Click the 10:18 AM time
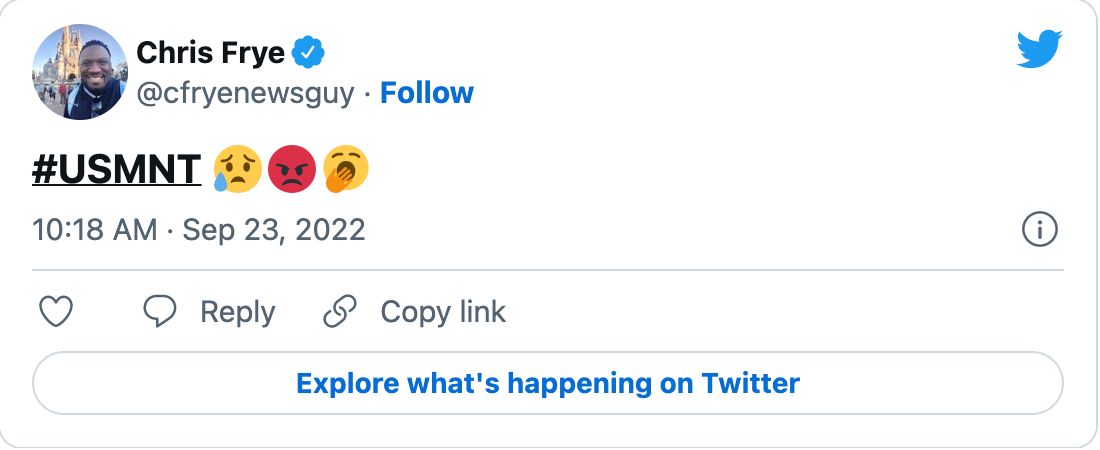Image resolution: width=1100 pixels, height=450 pixels. coord(94,231)
